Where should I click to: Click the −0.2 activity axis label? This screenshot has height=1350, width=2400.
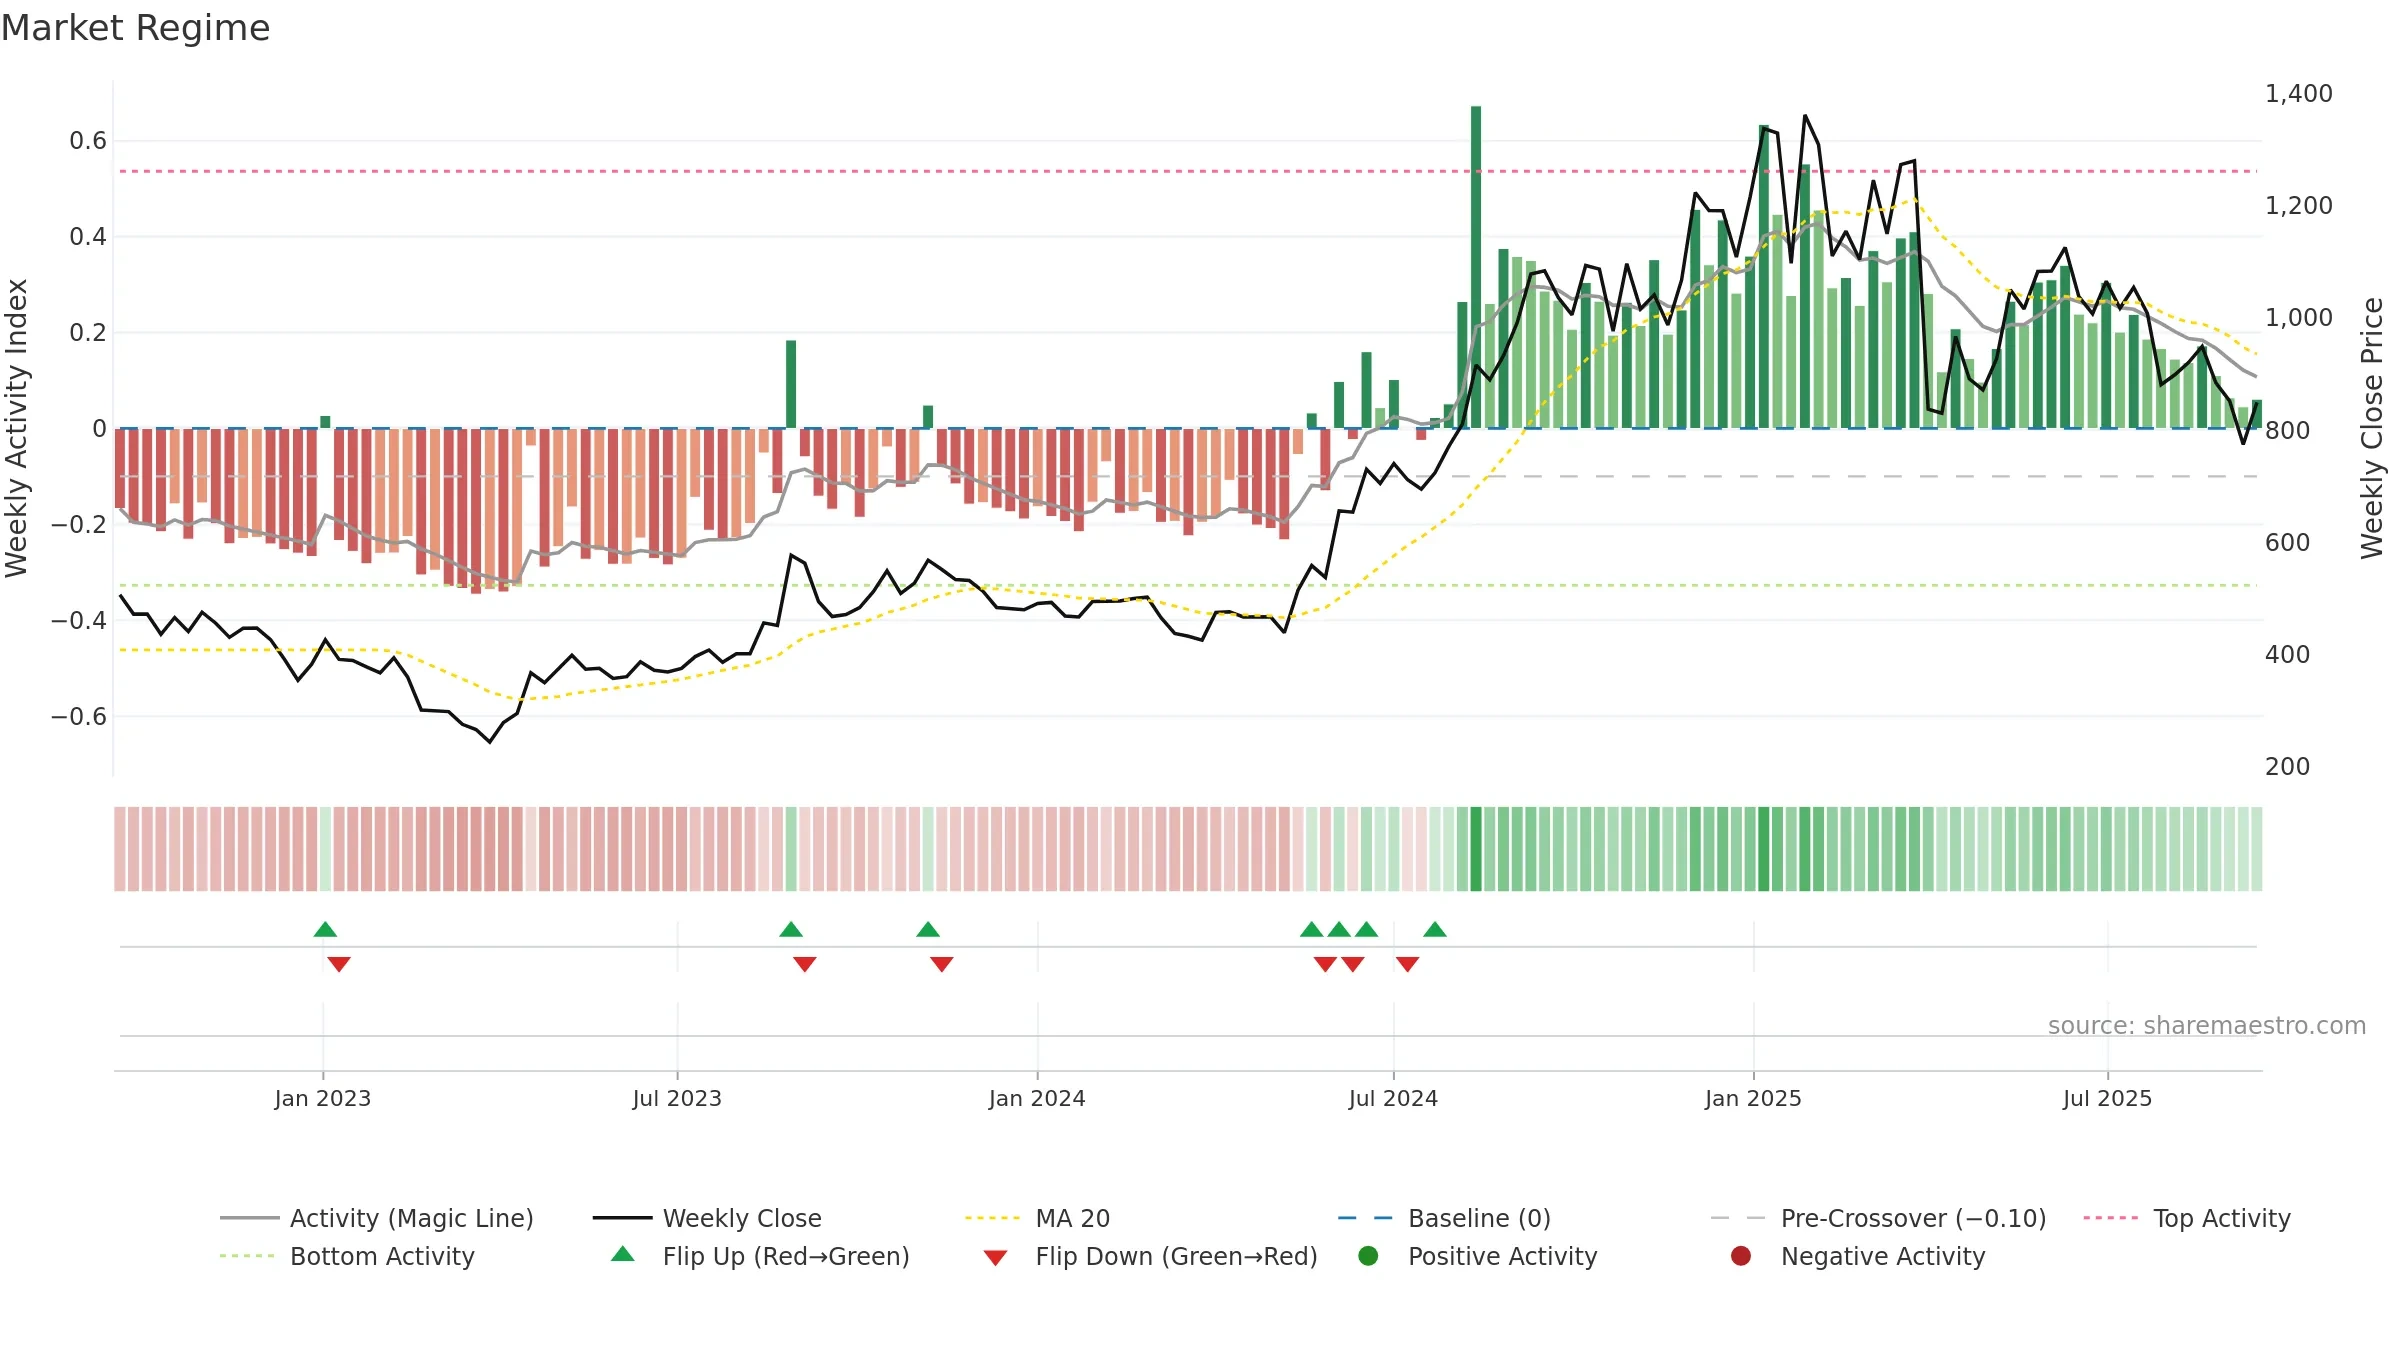tap(79, 525)
